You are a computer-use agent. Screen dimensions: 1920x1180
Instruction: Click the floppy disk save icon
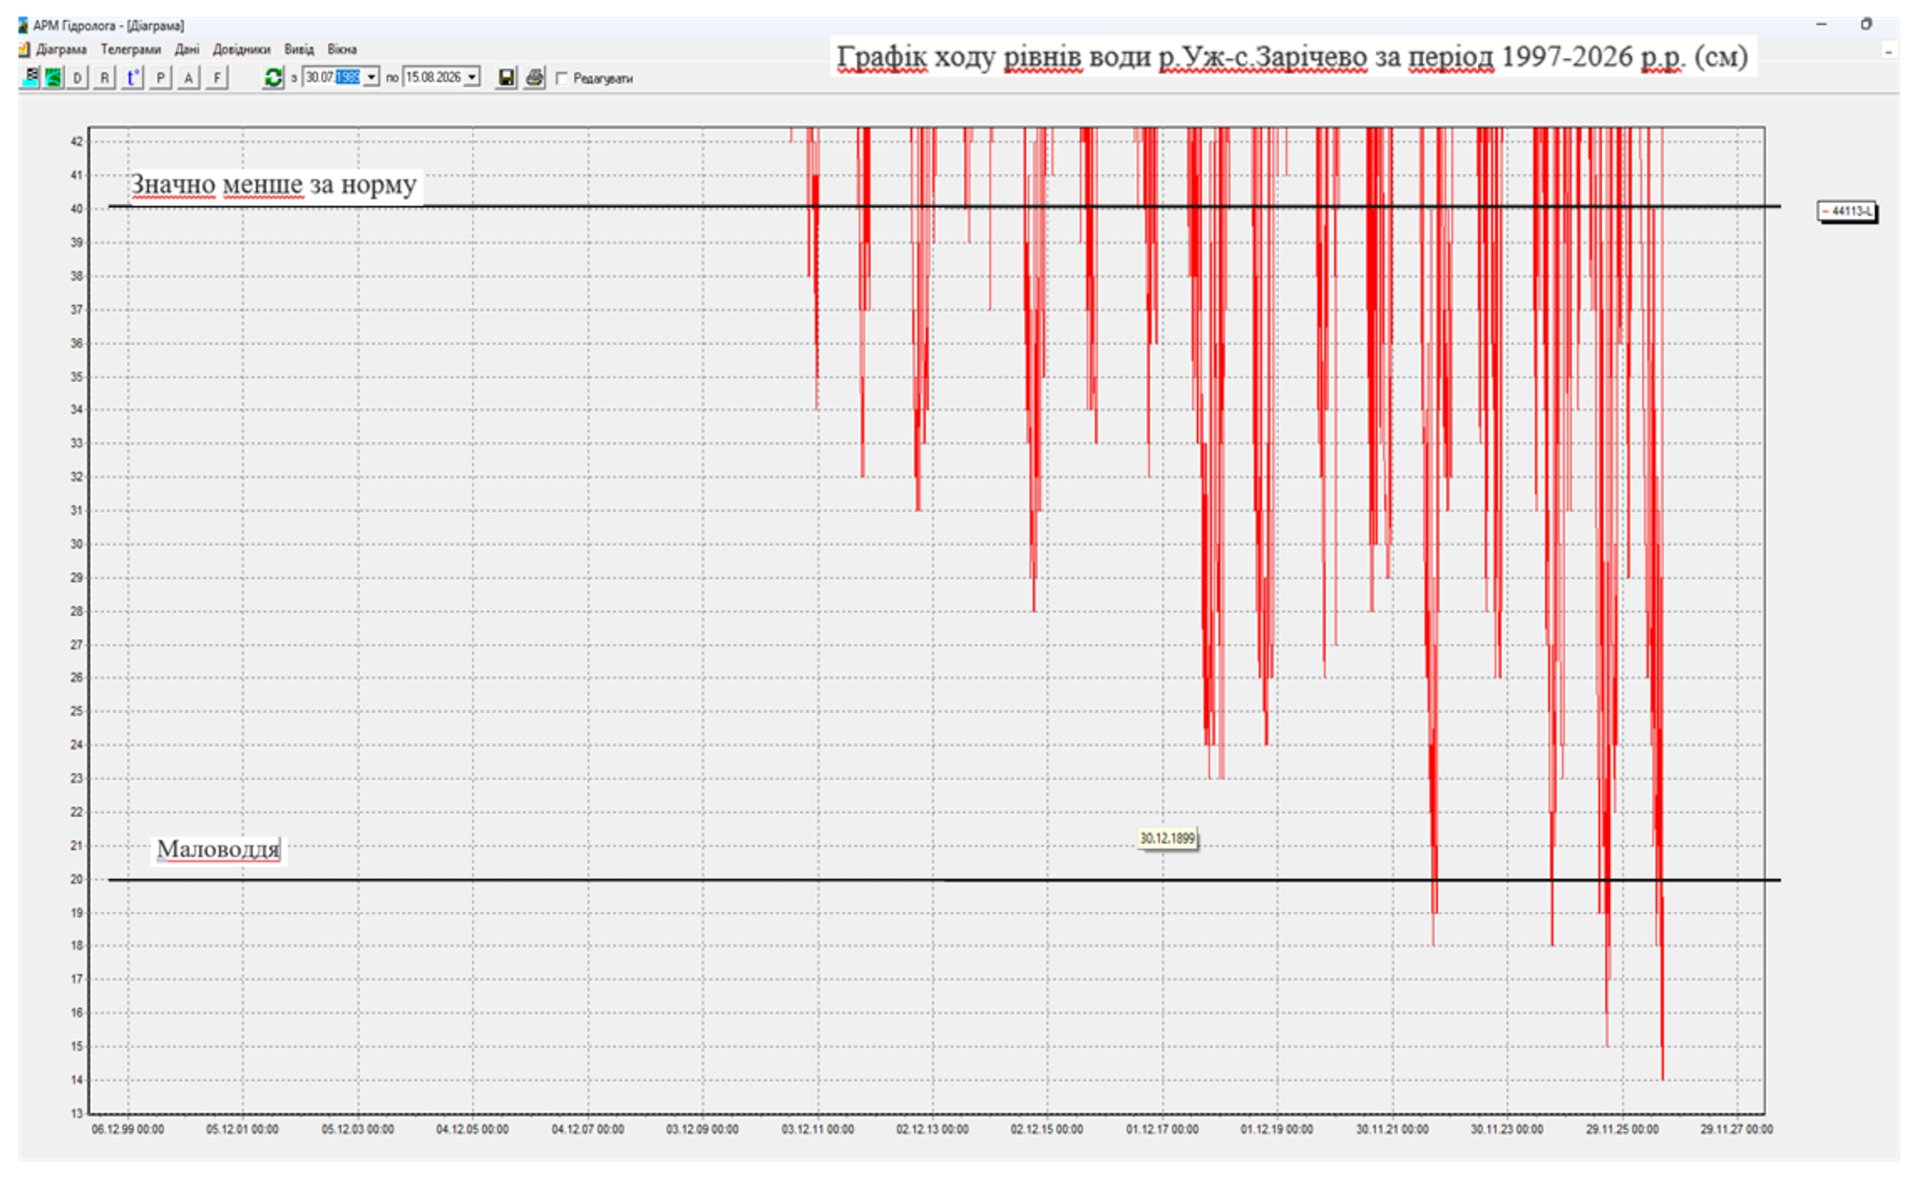[x=506, y=77]
